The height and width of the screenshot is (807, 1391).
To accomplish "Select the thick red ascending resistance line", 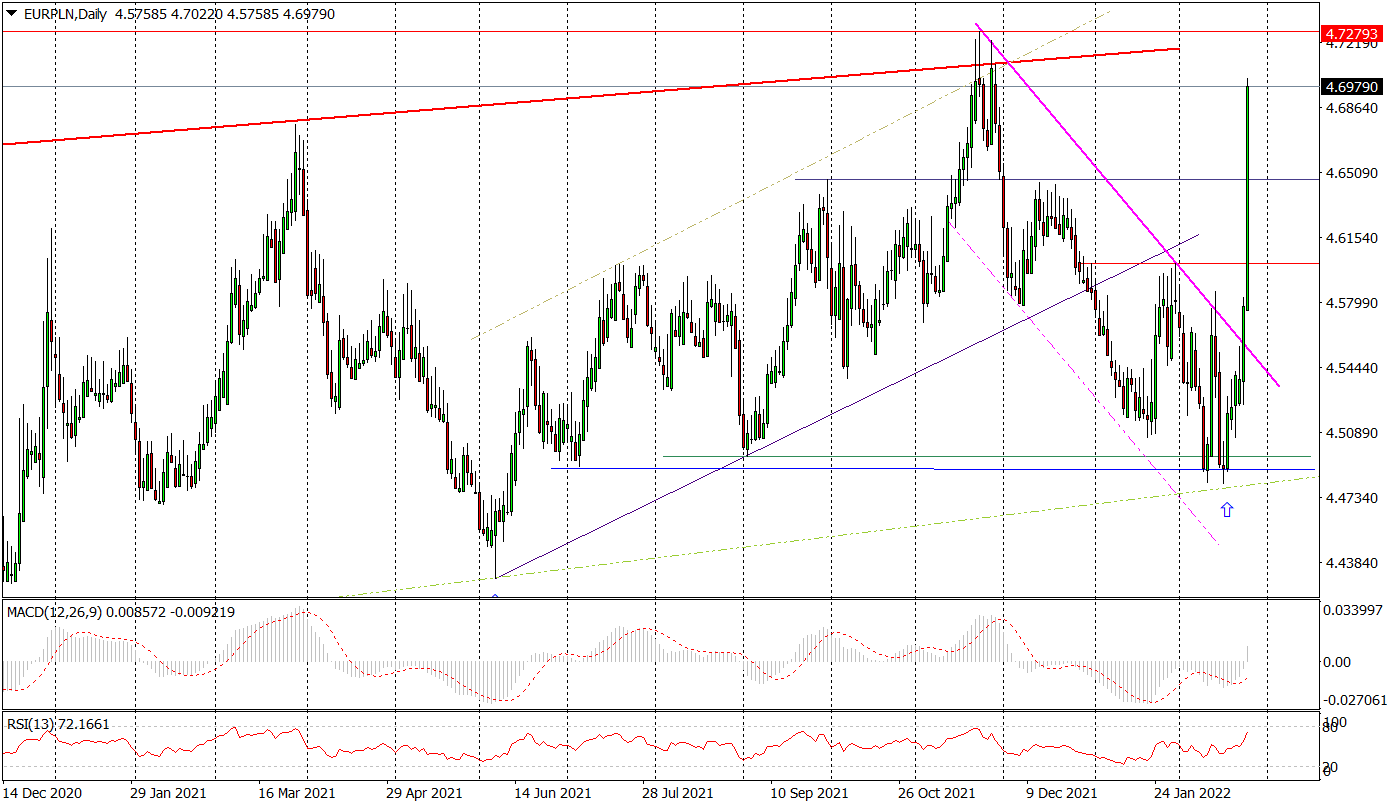I will (590, 96).
